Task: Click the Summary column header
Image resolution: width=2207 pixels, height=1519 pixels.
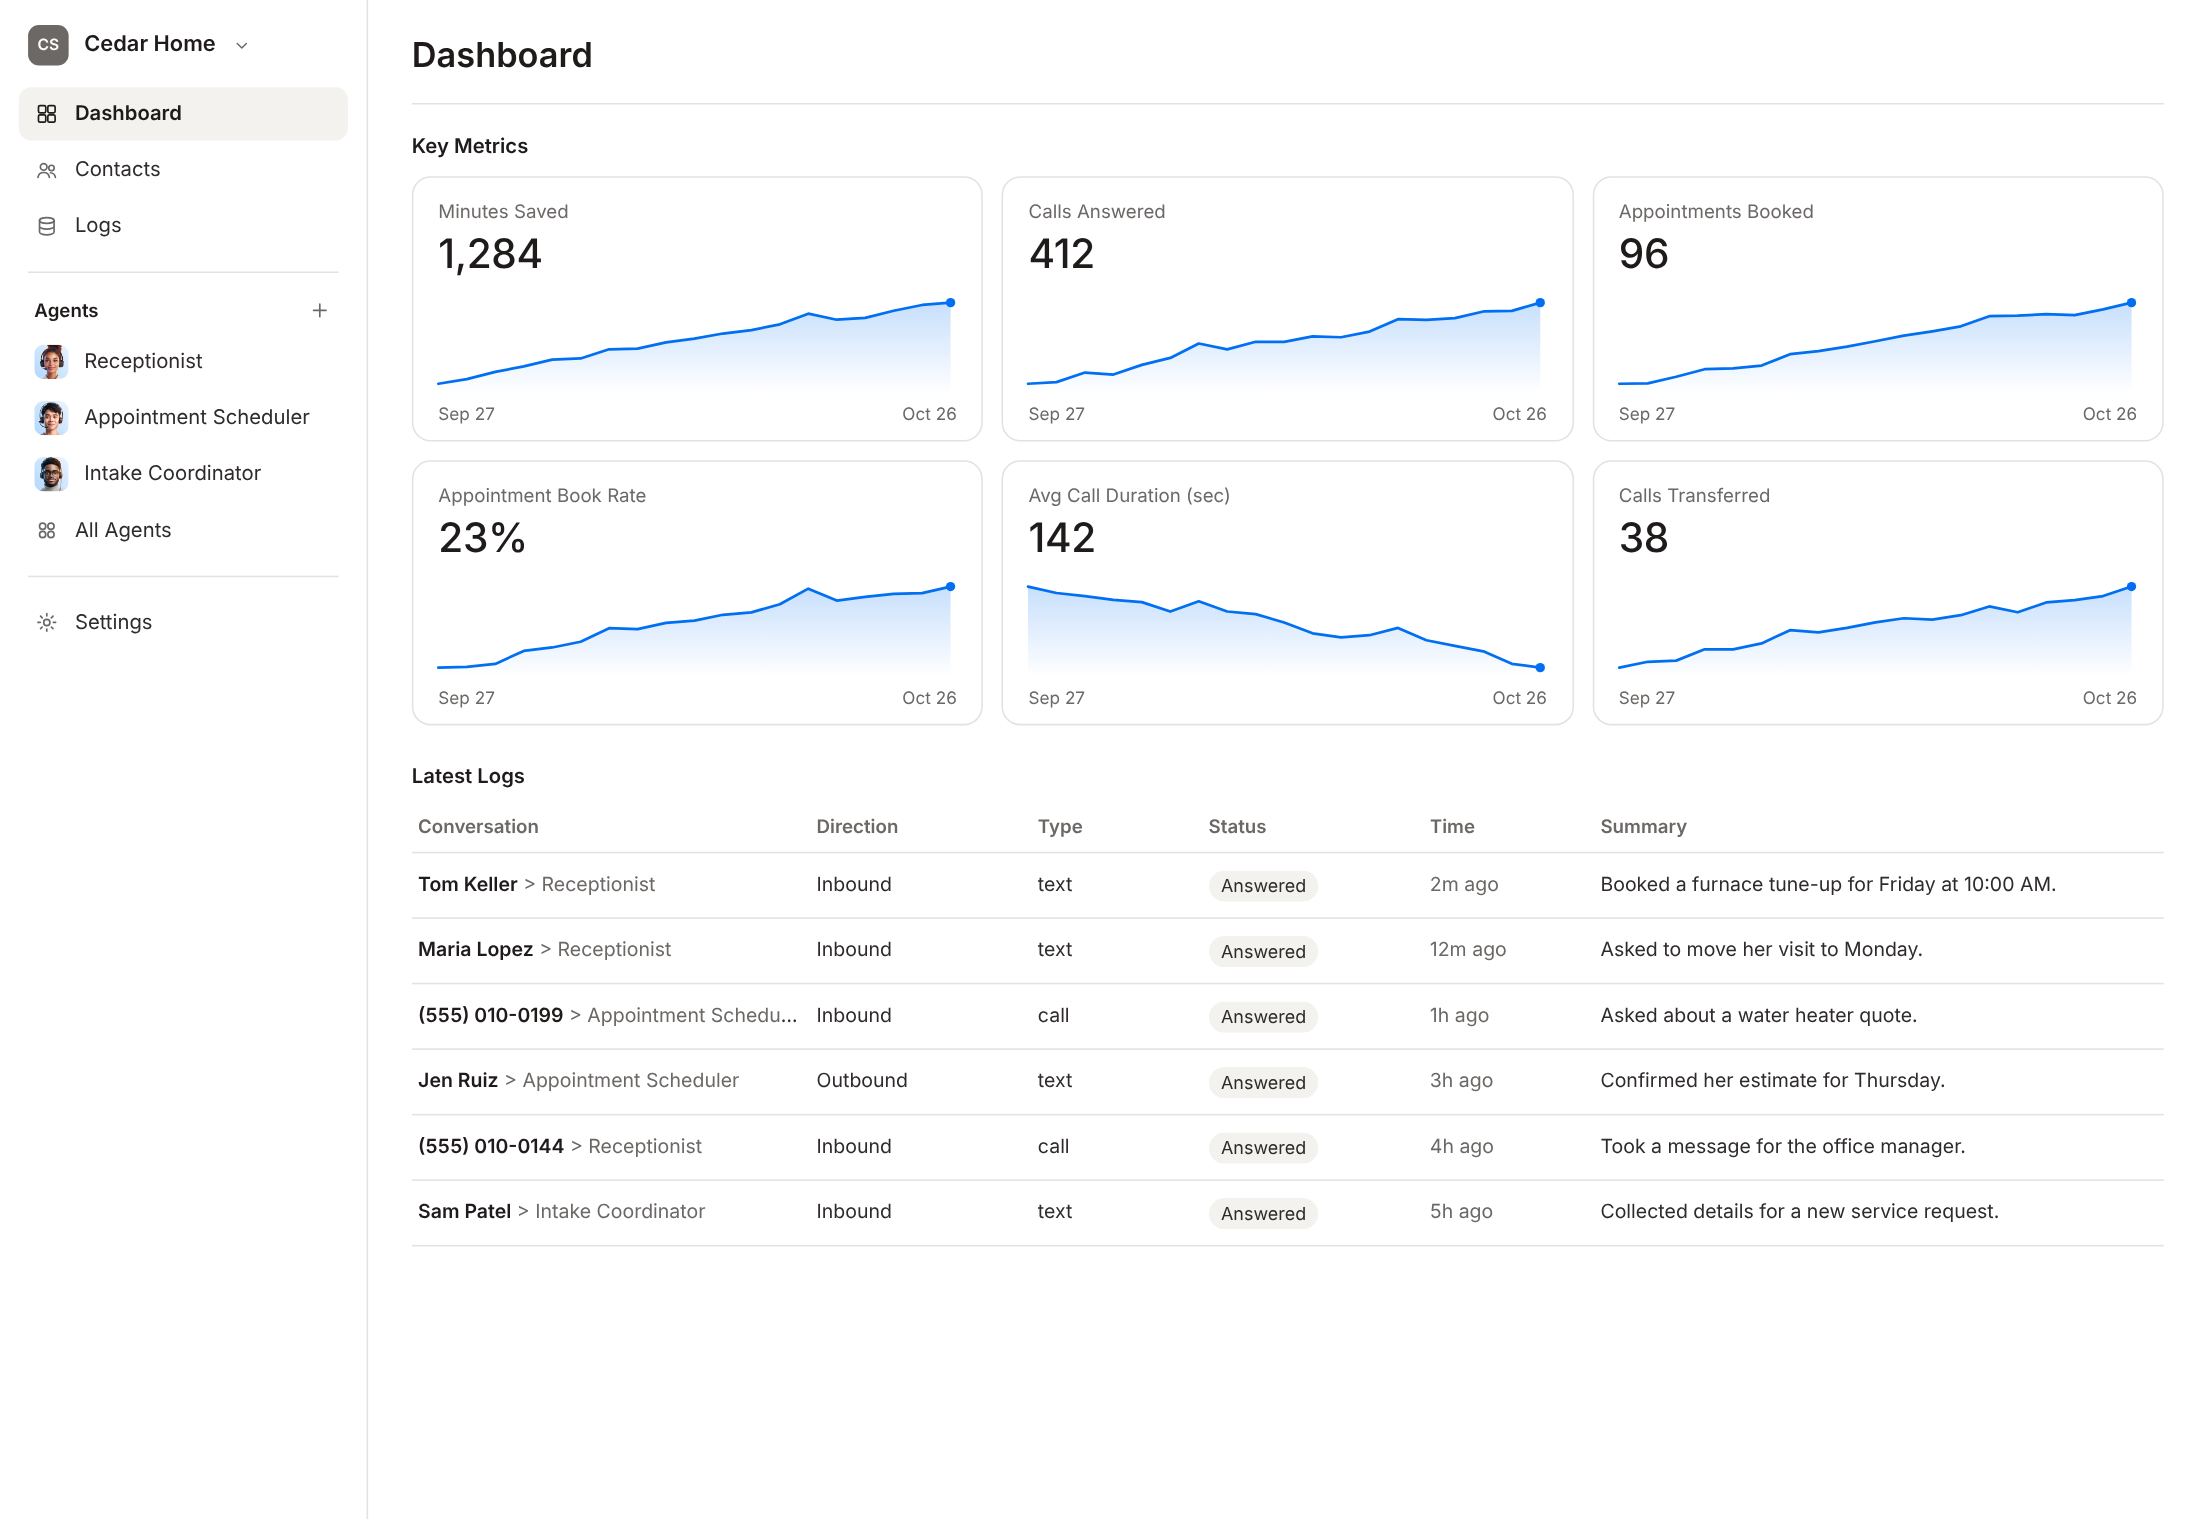Action: tap(1643, 827)
